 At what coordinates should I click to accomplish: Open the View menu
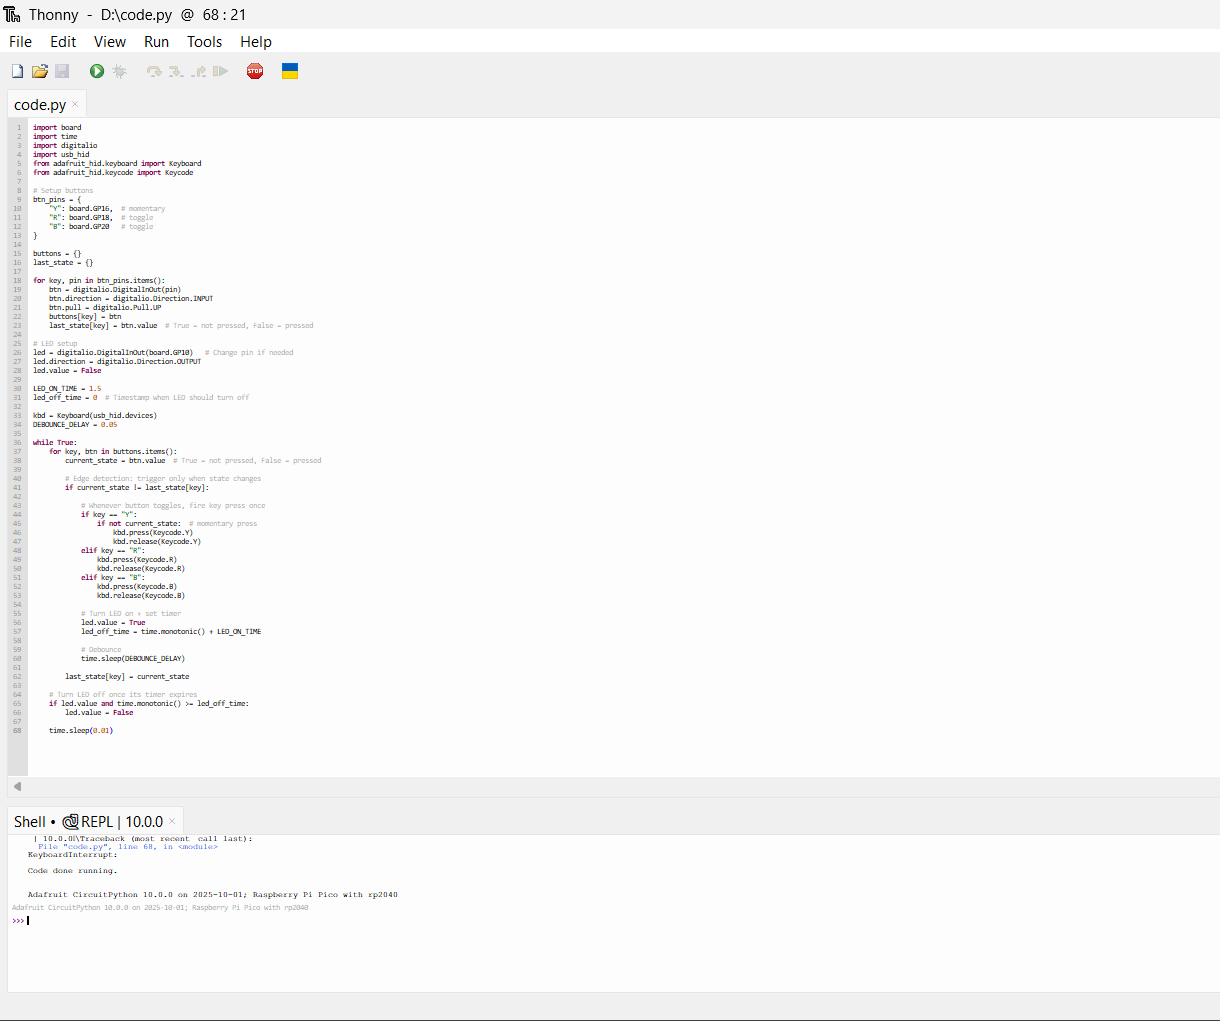coord(110,42)
